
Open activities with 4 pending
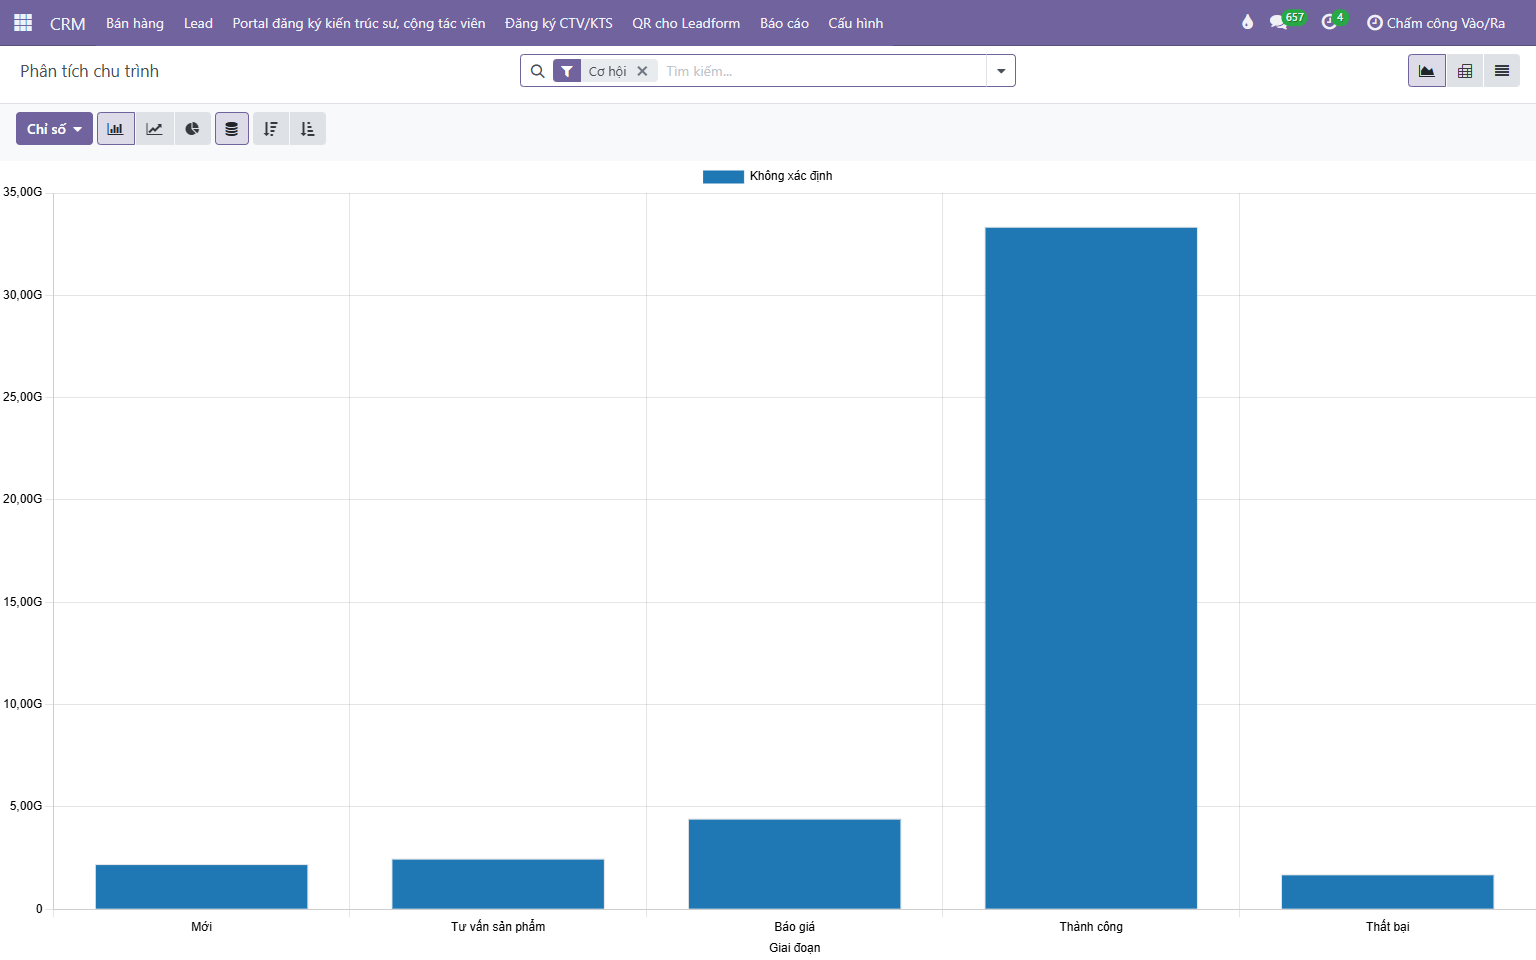point(1333,22)
